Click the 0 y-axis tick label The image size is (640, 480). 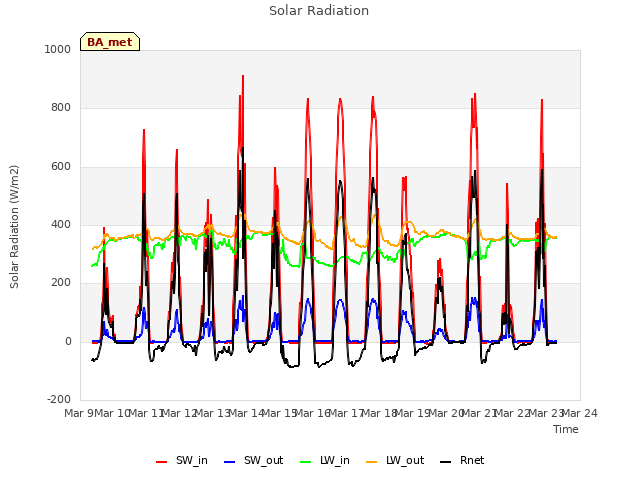(68, 342)
